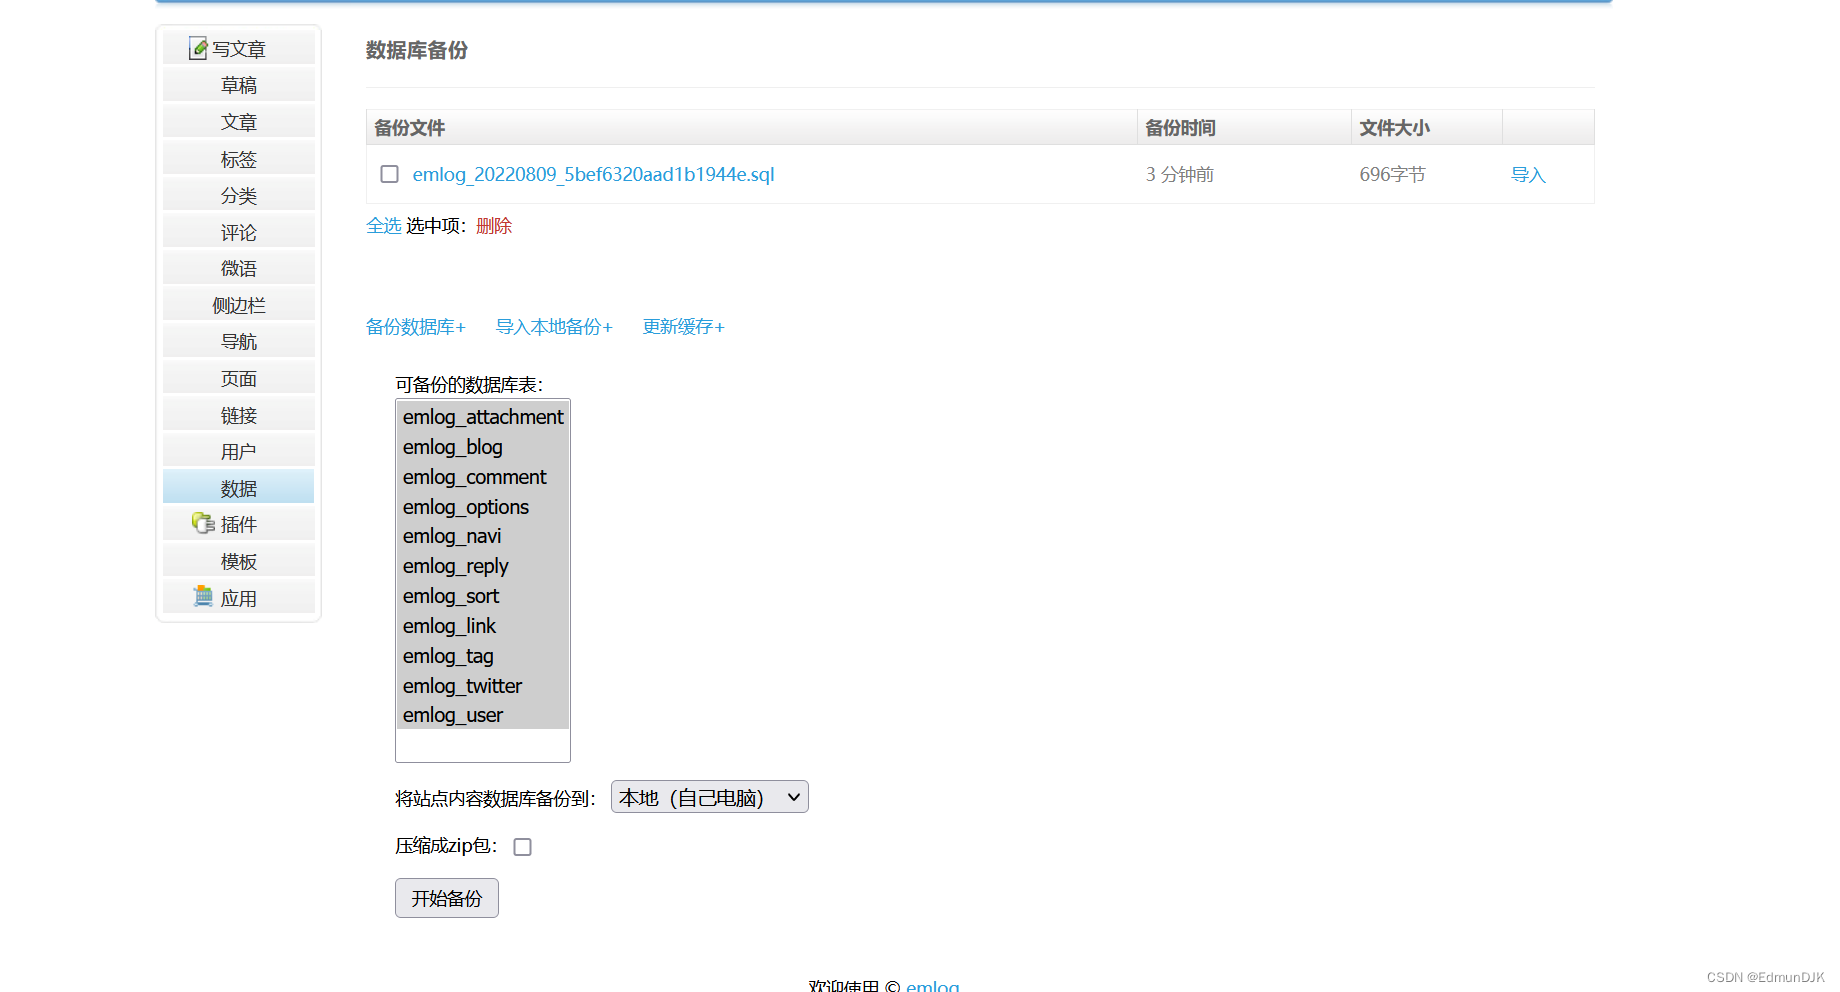Image resolution: width=1840 pixels, height=992 pixels.
Task: Enable the 压缩成zip包 compression checkbox
Action: click(522, 846)
